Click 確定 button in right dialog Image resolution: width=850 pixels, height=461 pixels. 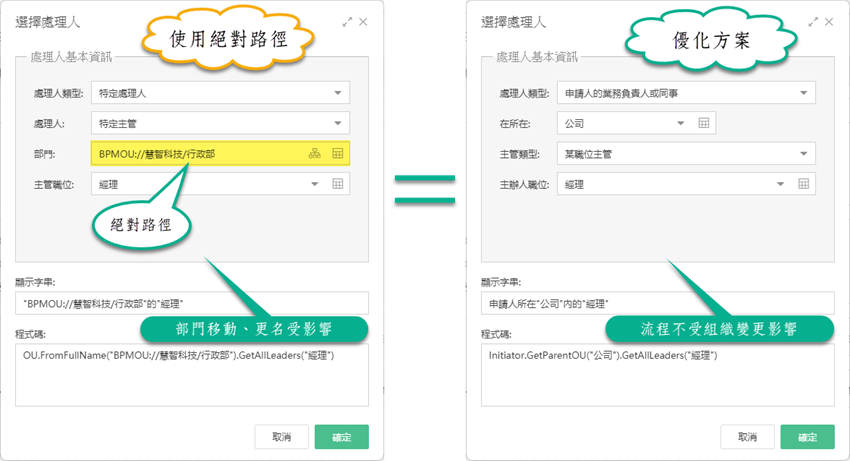tap(807, 437)
